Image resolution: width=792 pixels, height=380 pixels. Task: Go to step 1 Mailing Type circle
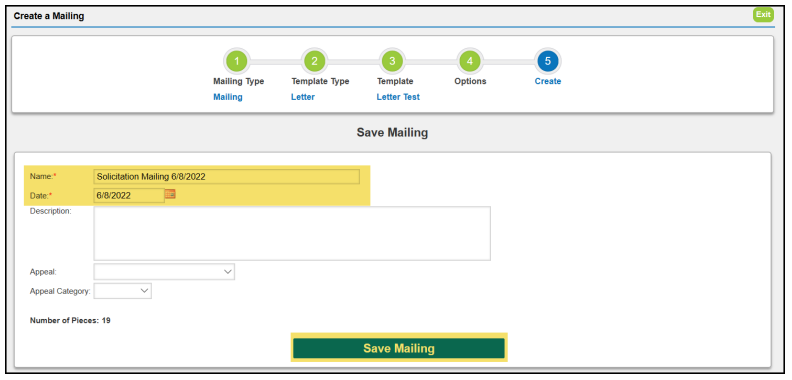(x=237, y=62)
